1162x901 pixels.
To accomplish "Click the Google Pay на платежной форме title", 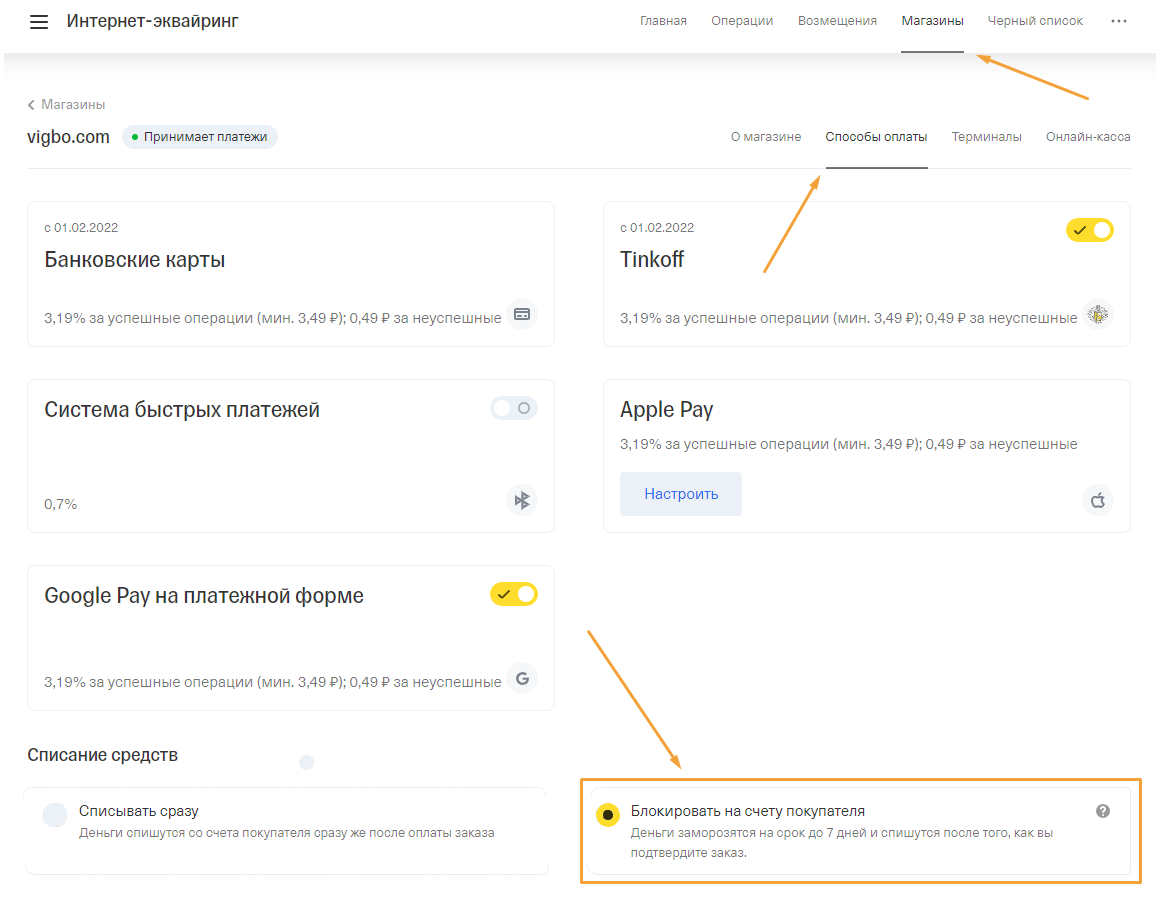I will click(204, 596).
